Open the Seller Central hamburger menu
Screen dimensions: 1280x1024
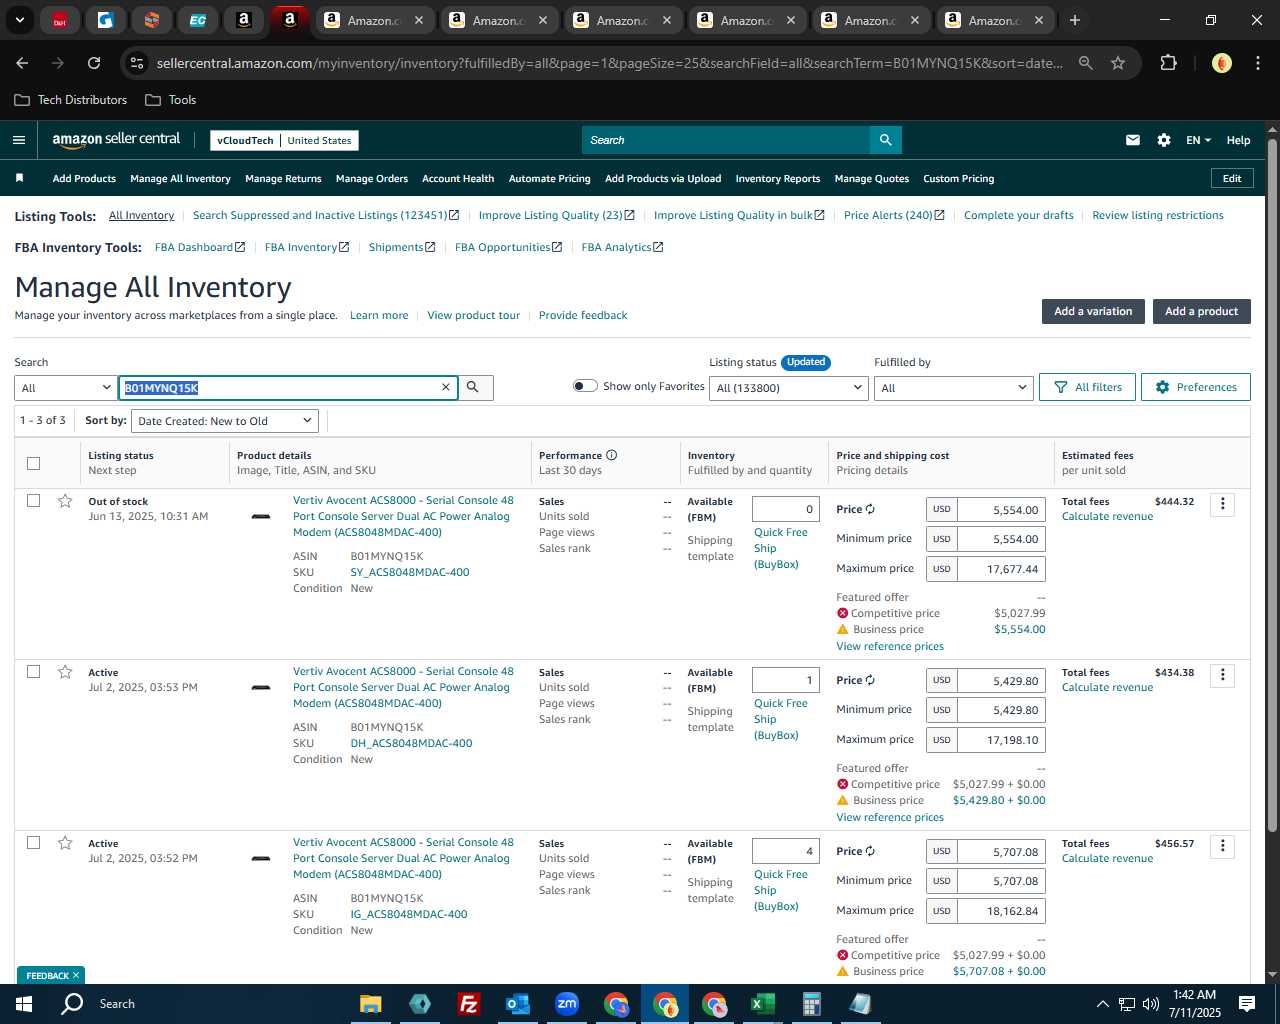click(x=19, y=140)
